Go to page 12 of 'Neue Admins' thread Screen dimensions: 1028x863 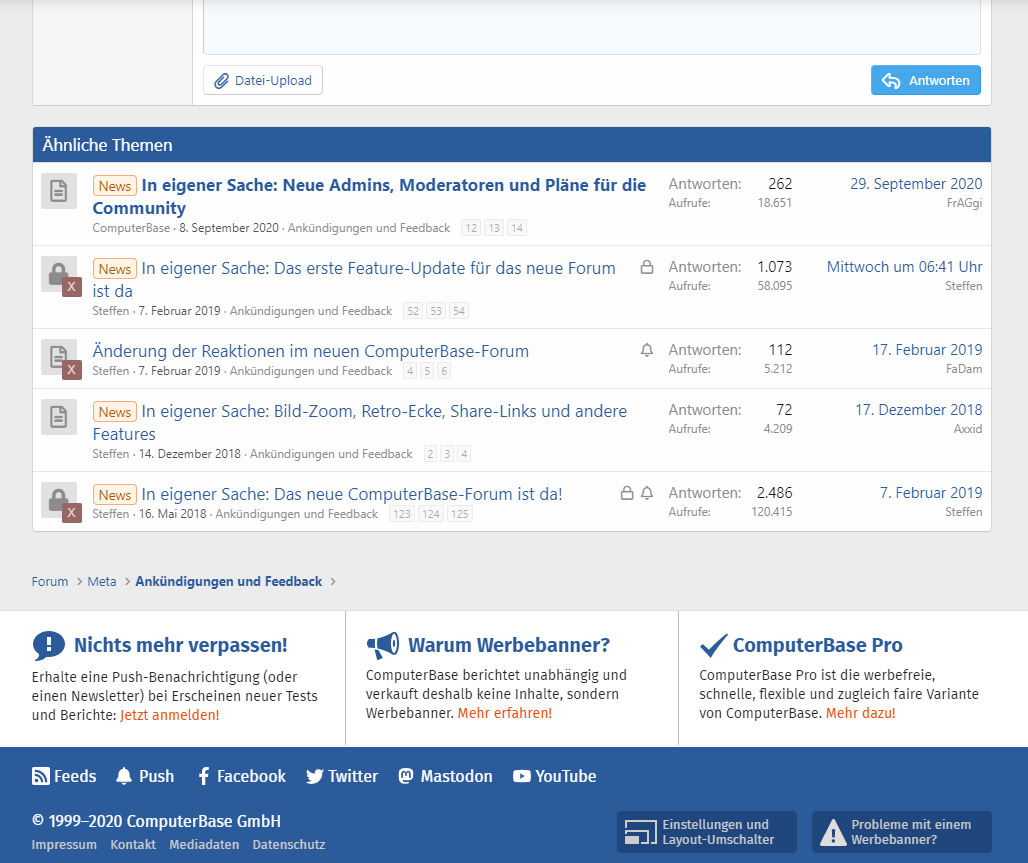pos(471,228)
